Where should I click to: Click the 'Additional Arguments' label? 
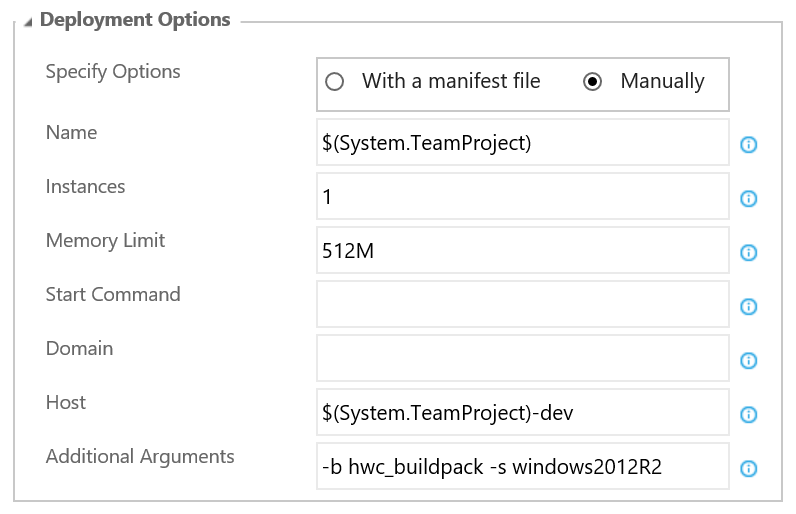coord(140,457)
